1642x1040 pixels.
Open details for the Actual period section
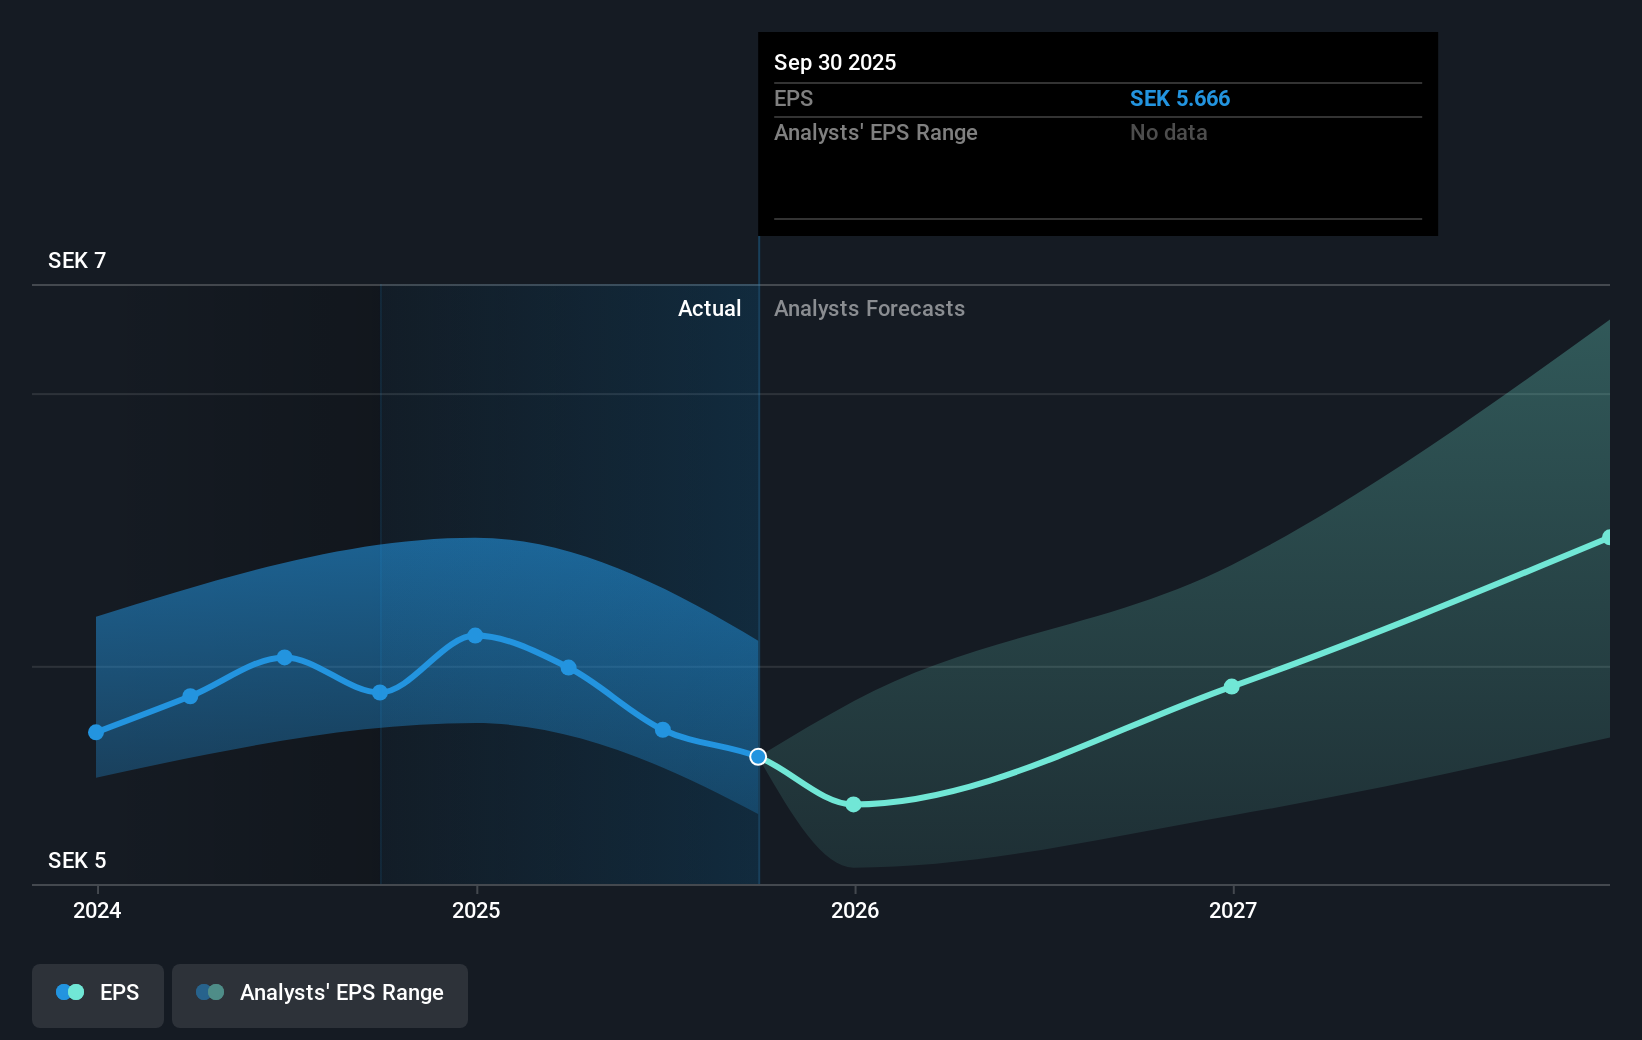click(x=709, y=308)
